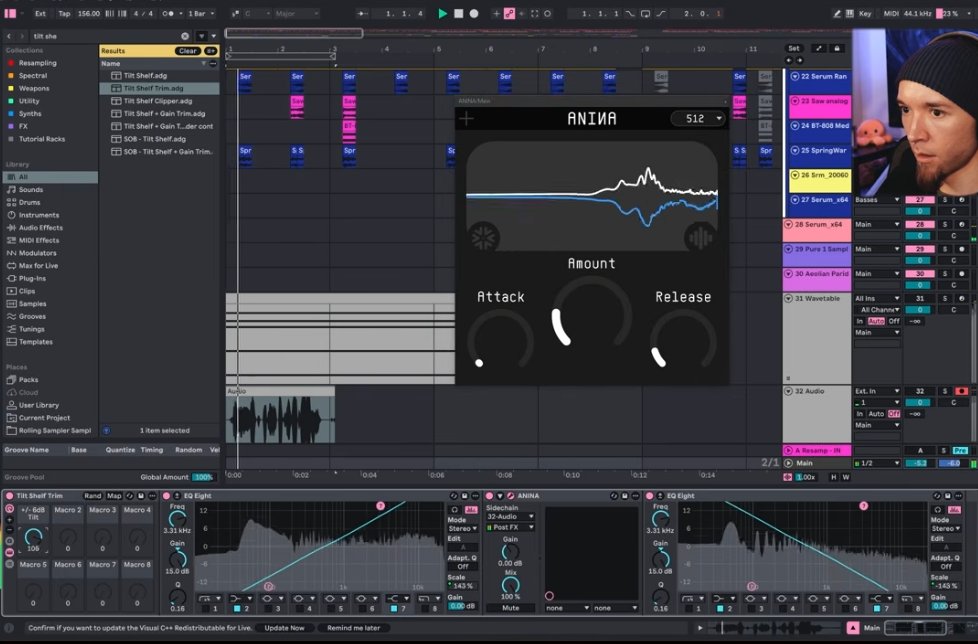Select Tilt Shelf Clipper.adg in results
978x644 pixels.
[x=158, y=101]
